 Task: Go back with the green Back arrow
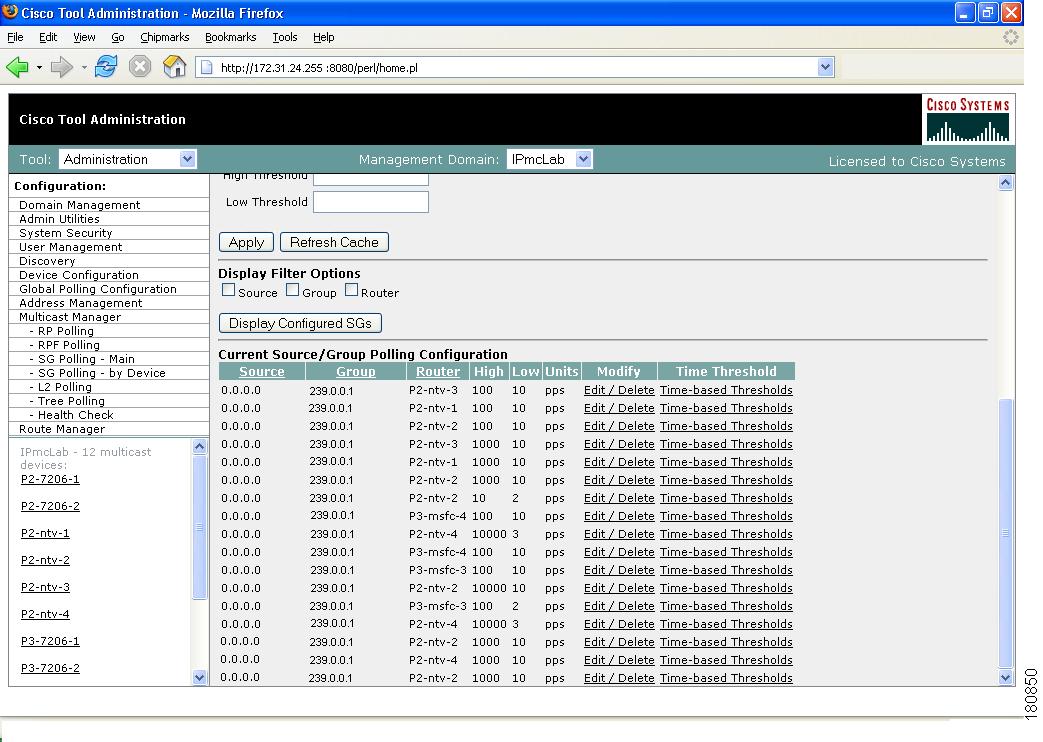pyautogui.click(x=17, y=67)
